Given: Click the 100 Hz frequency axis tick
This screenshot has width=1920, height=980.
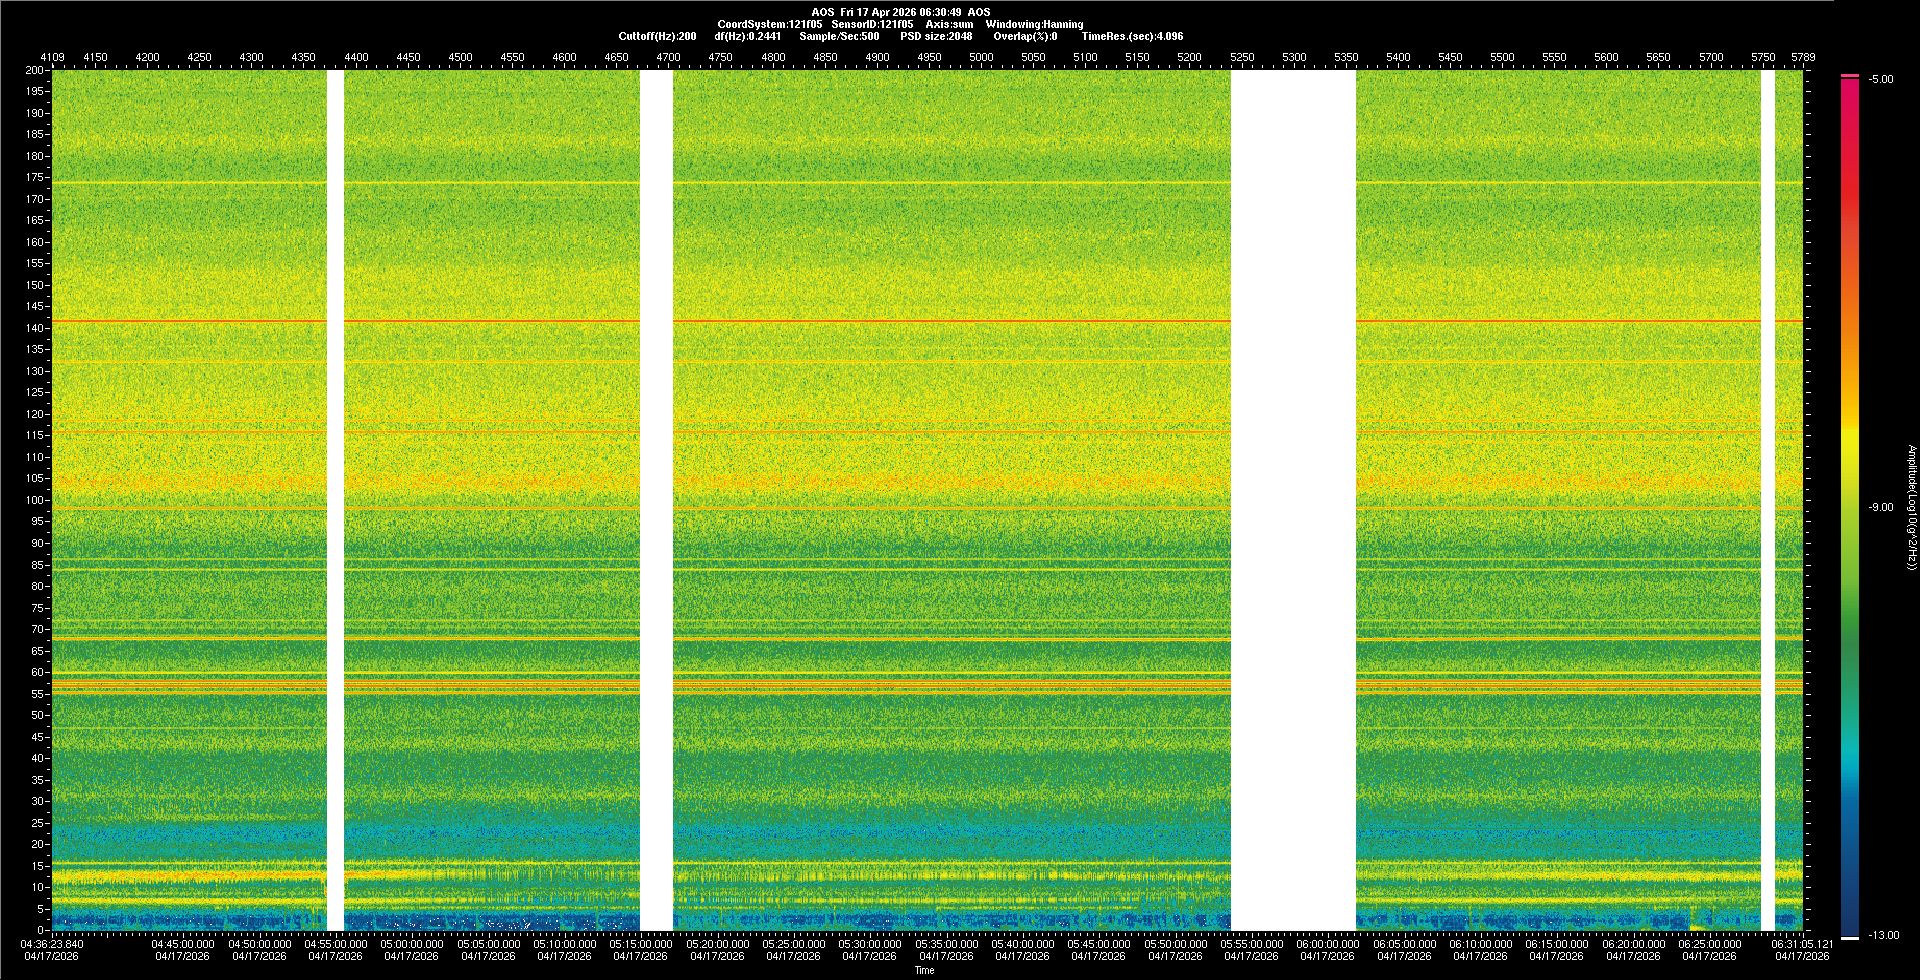Looking at the screenshot, I should coord(35,500).
